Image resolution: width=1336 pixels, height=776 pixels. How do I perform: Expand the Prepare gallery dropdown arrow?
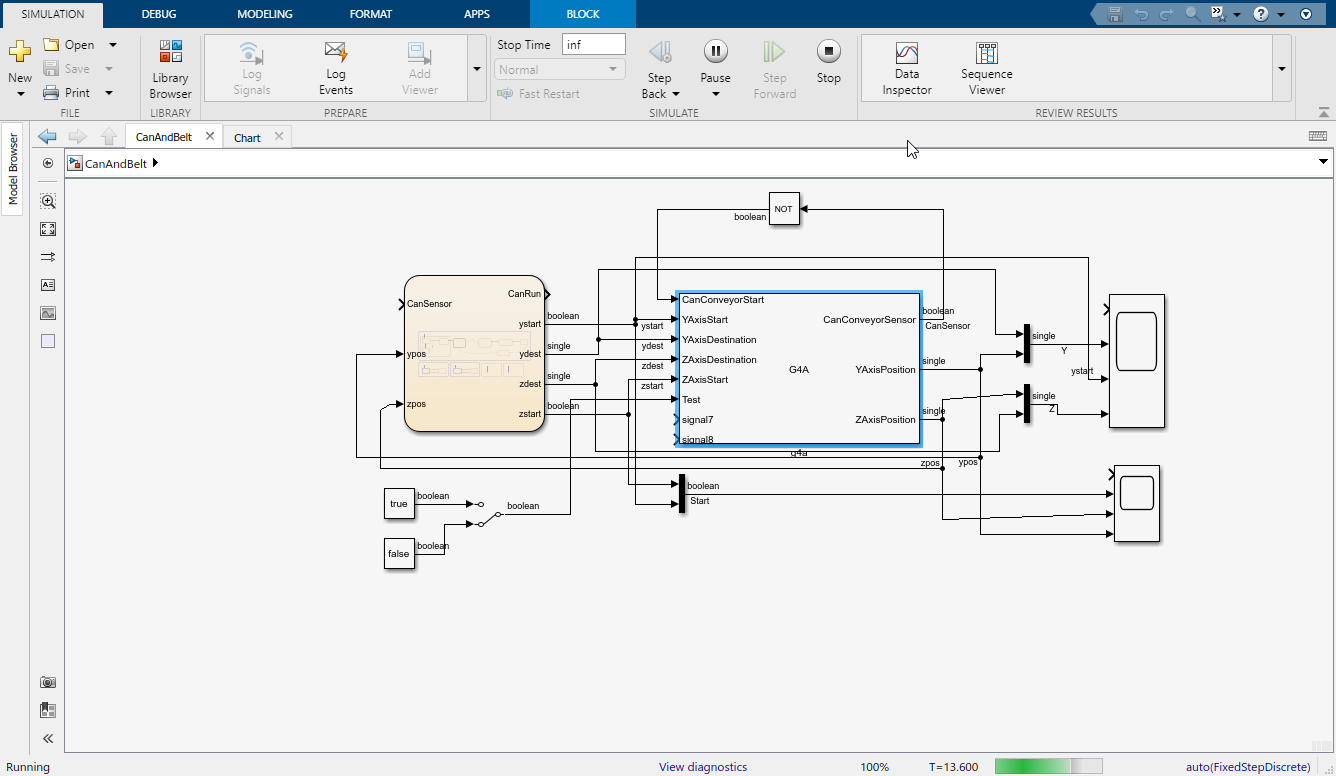coord(476,68)
